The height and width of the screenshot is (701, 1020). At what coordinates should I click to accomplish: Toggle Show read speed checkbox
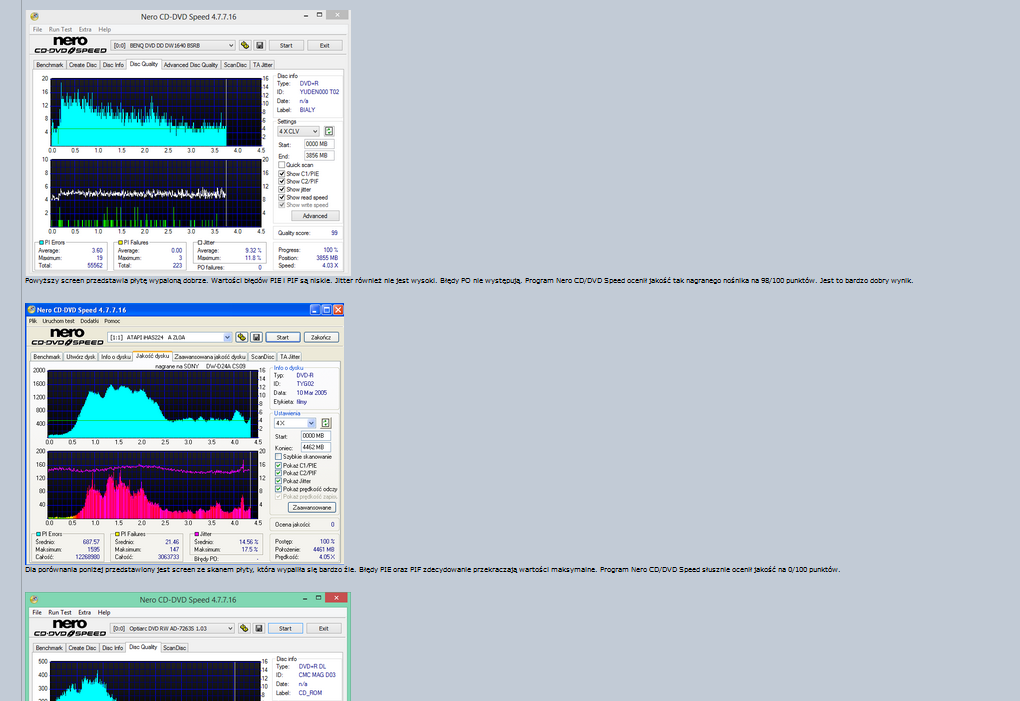pos(282,197)
